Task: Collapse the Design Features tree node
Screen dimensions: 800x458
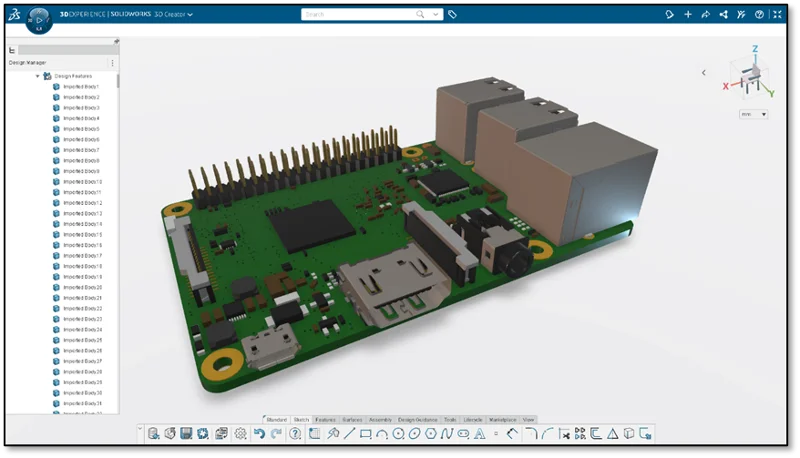Action: point(38,76)
